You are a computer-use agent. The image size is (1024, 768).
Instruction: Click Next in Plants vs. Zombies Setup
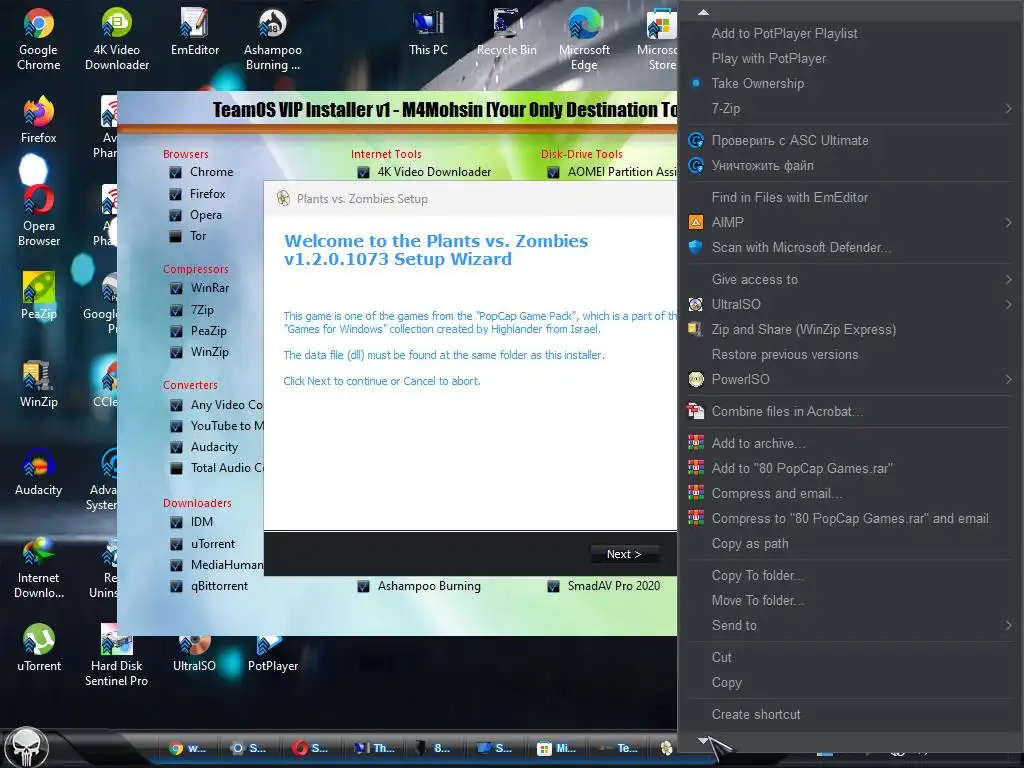[x=624, y=554]
